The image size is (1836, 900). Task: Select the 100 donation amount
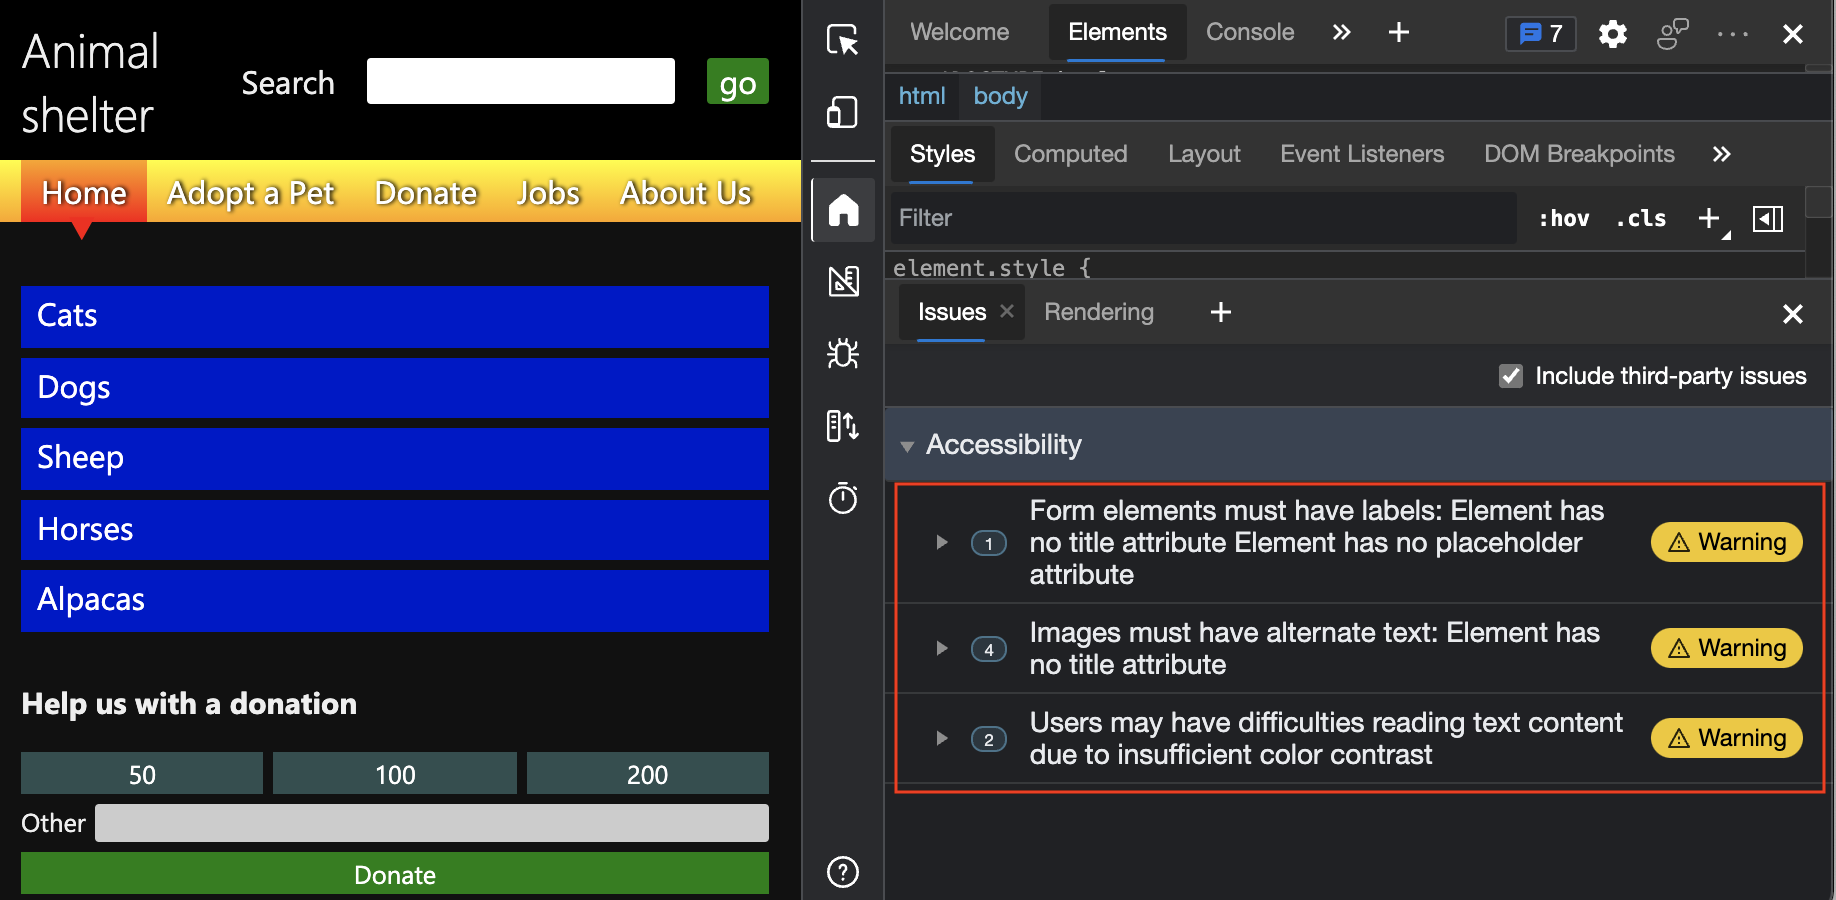pos(394,773)
